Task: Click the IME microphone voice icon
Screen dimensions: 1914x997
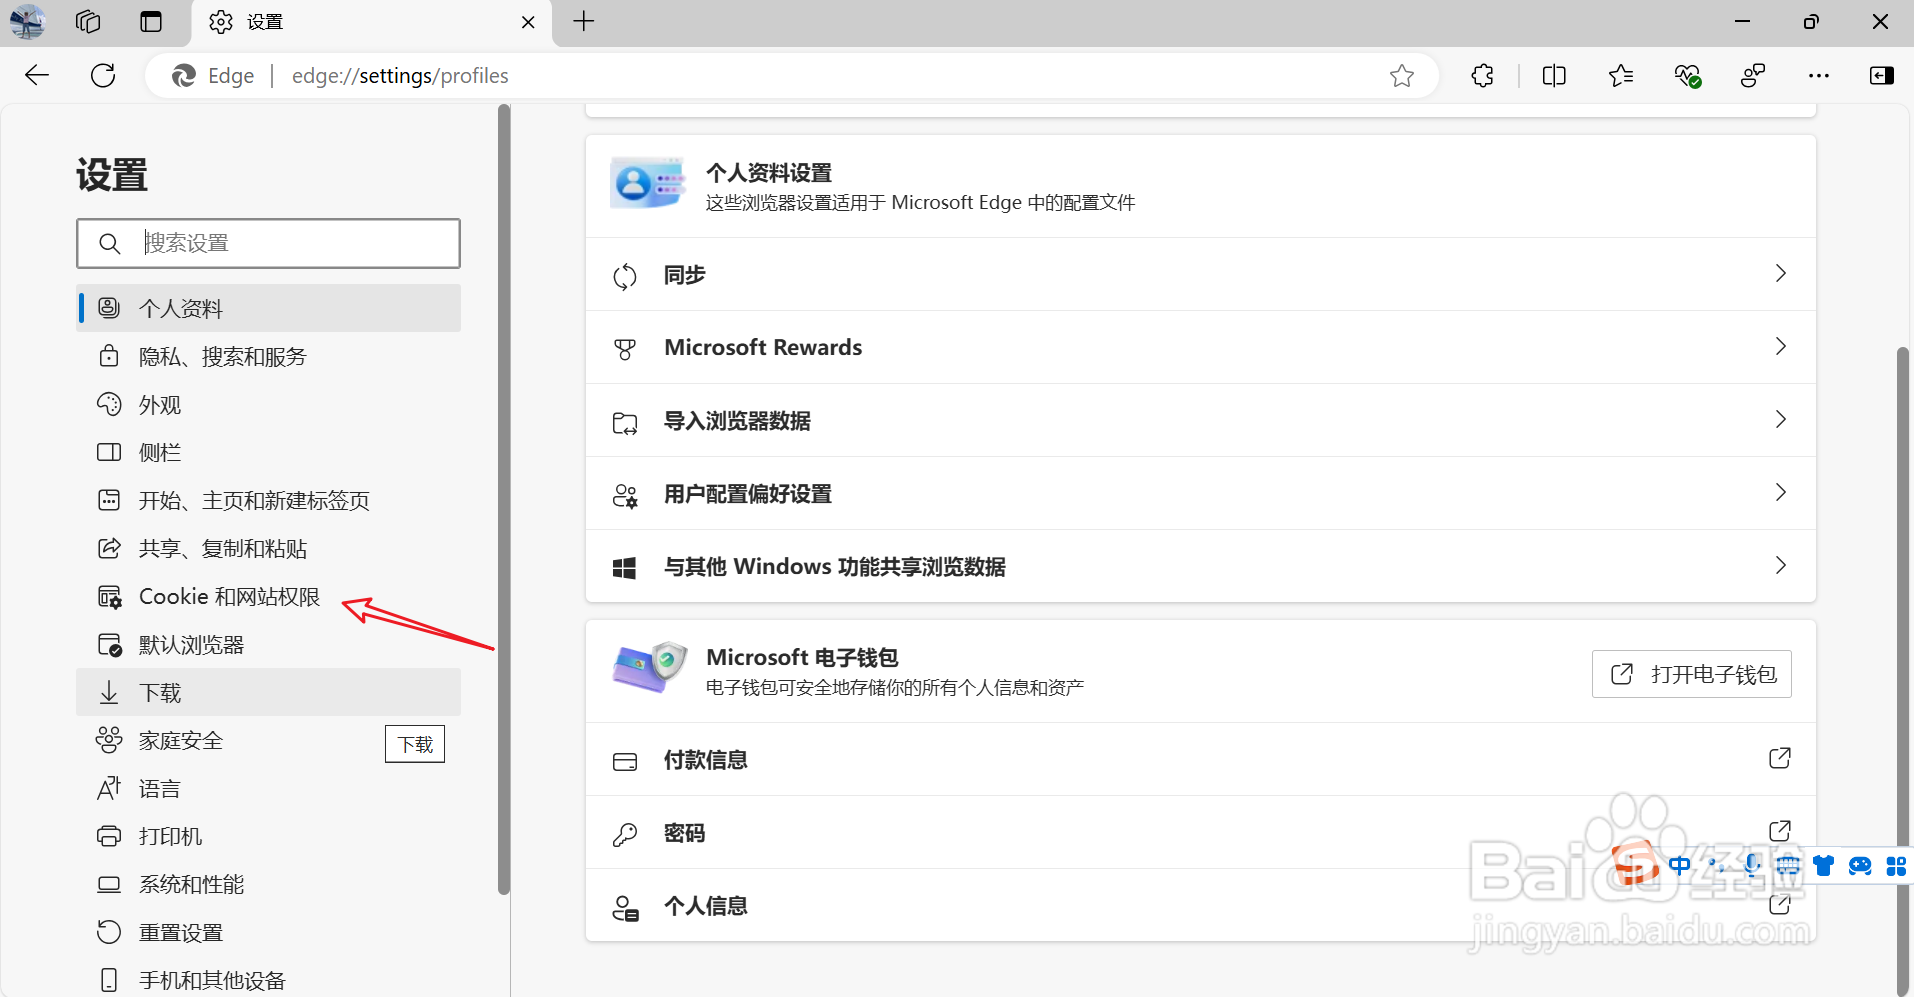Action: click(x=1752, y=866)
